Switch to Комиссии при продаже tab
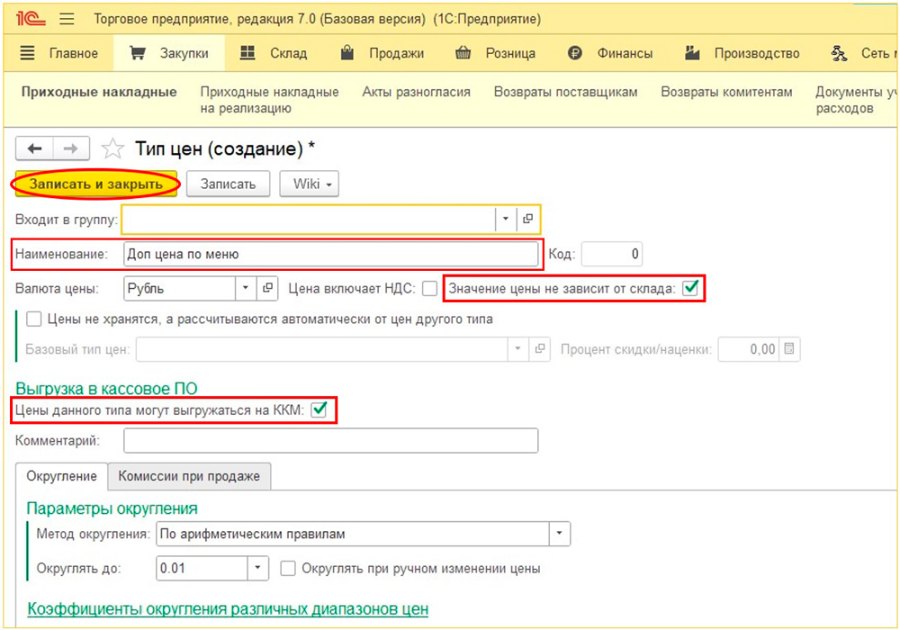 (189, 476)
